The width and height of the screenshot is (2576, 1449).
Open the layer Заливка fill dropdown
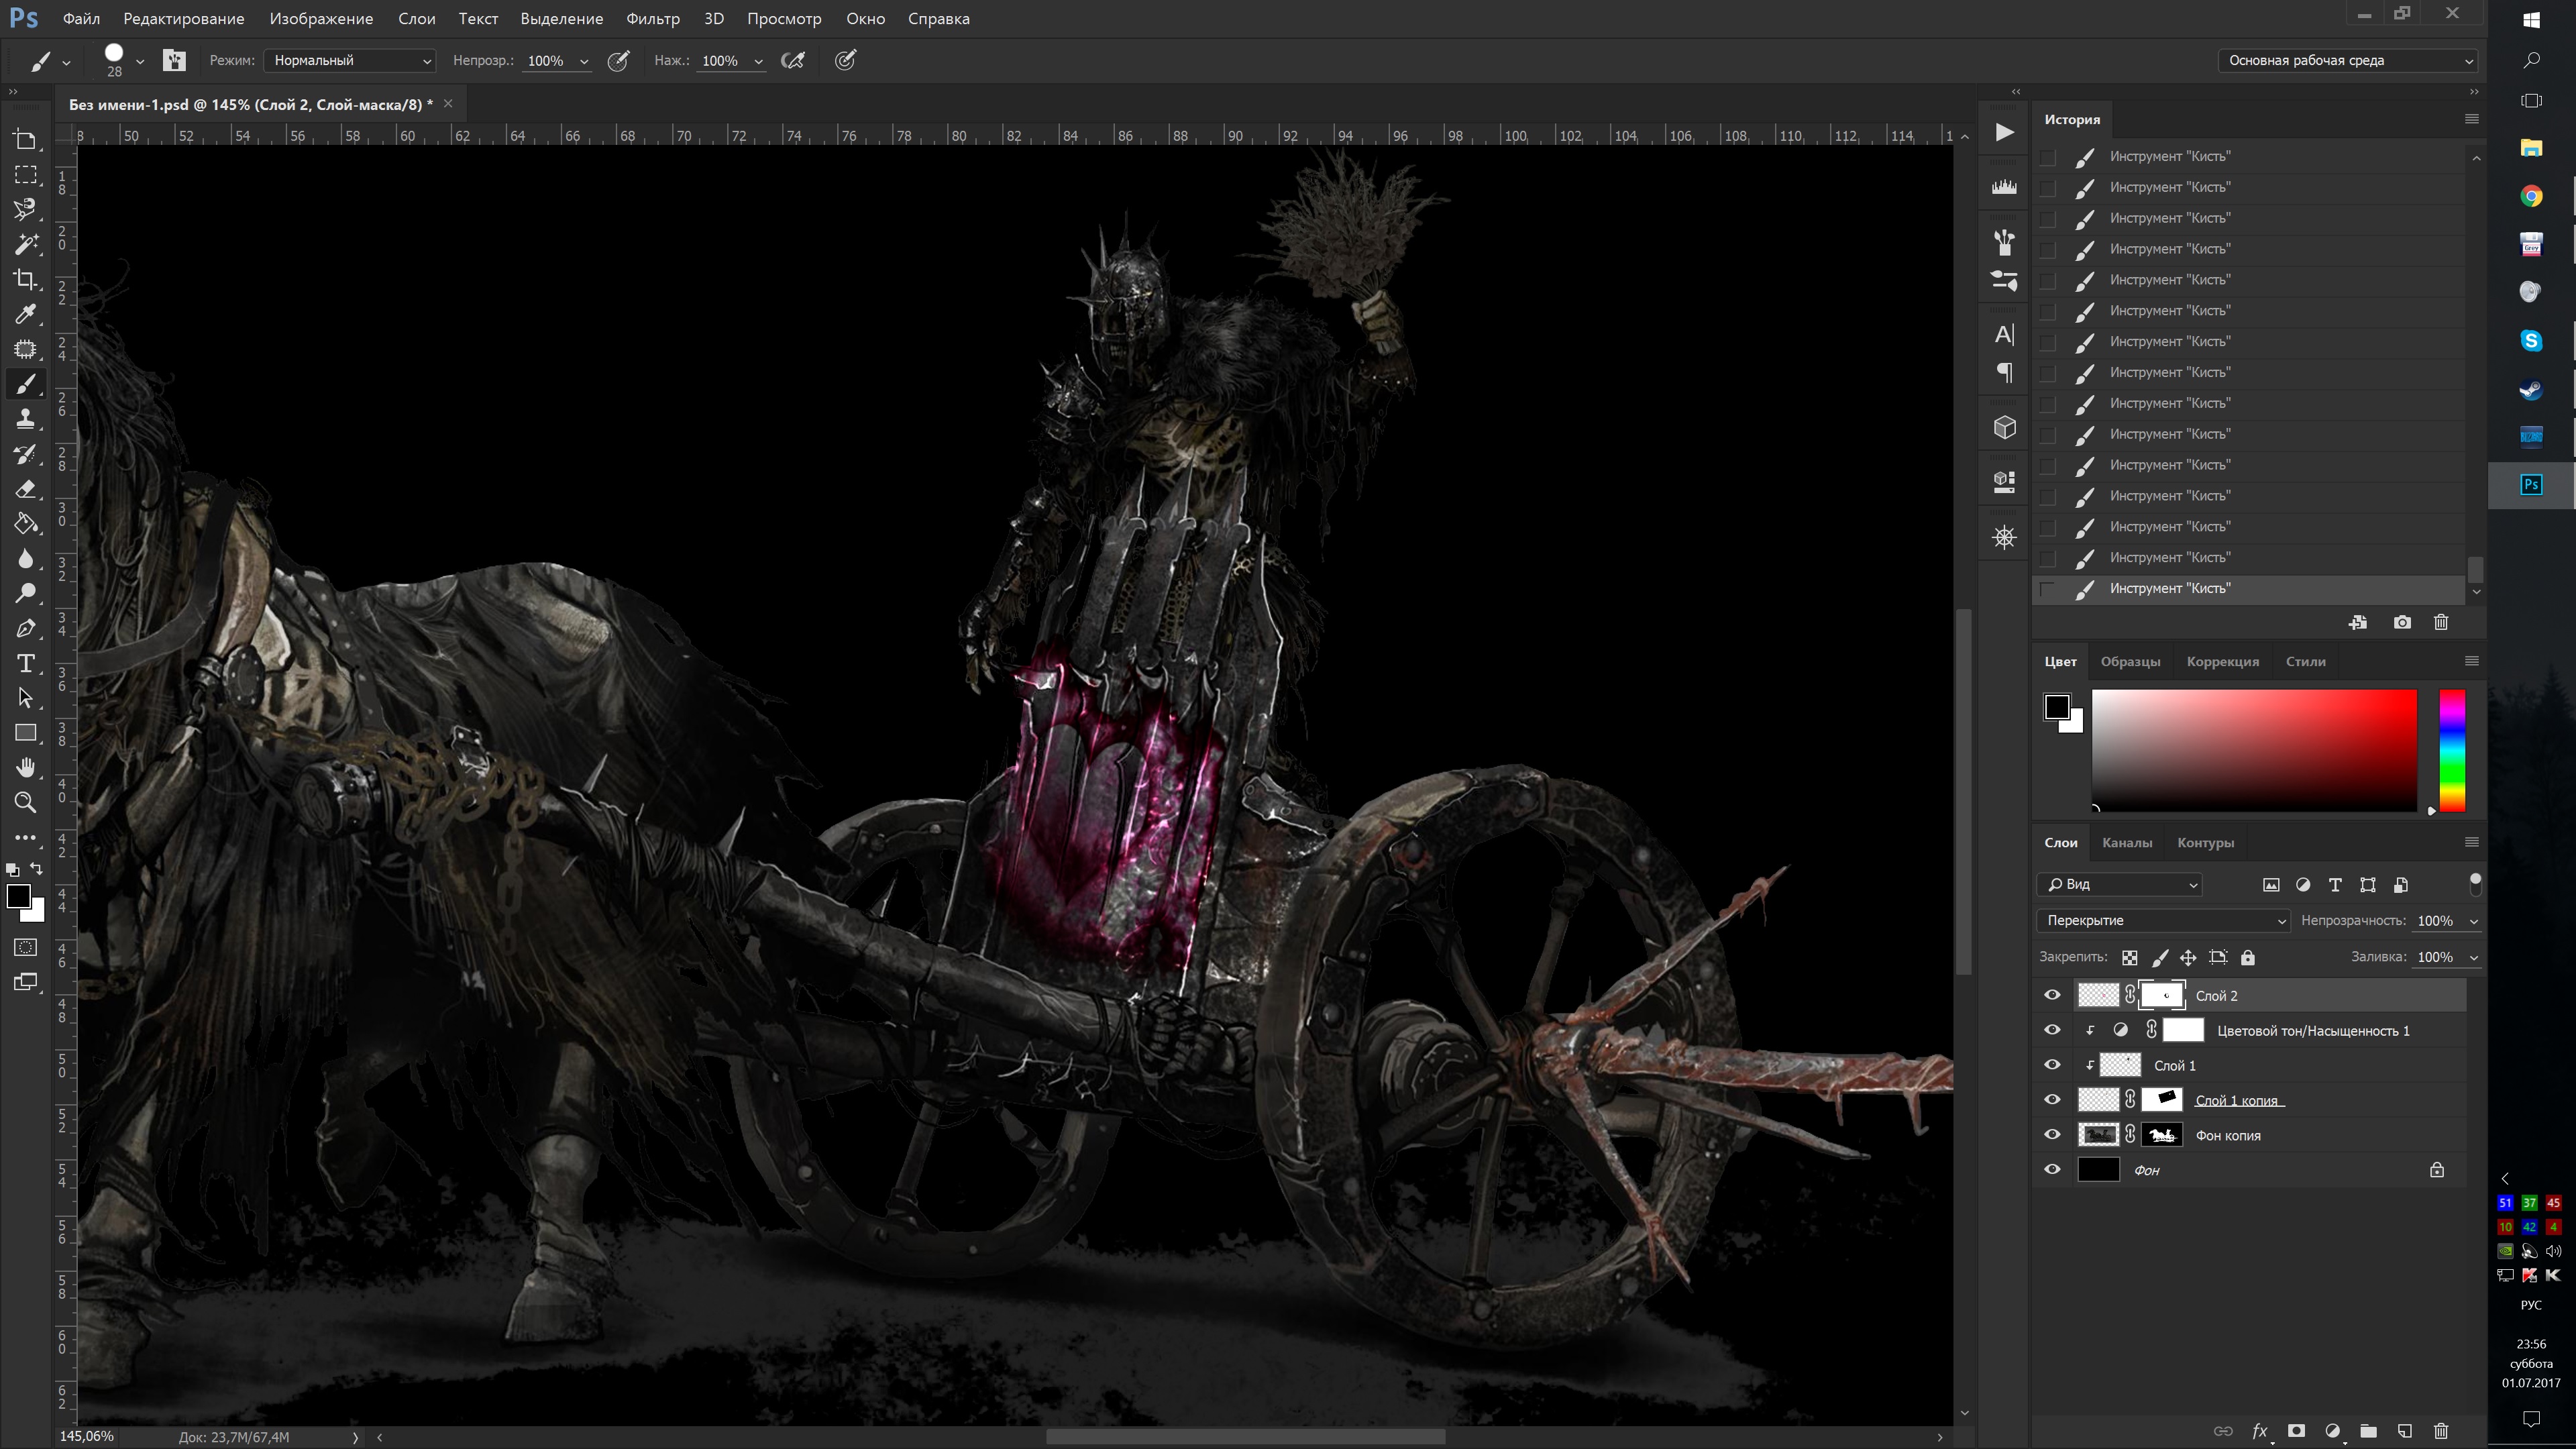pos(2474,958)
